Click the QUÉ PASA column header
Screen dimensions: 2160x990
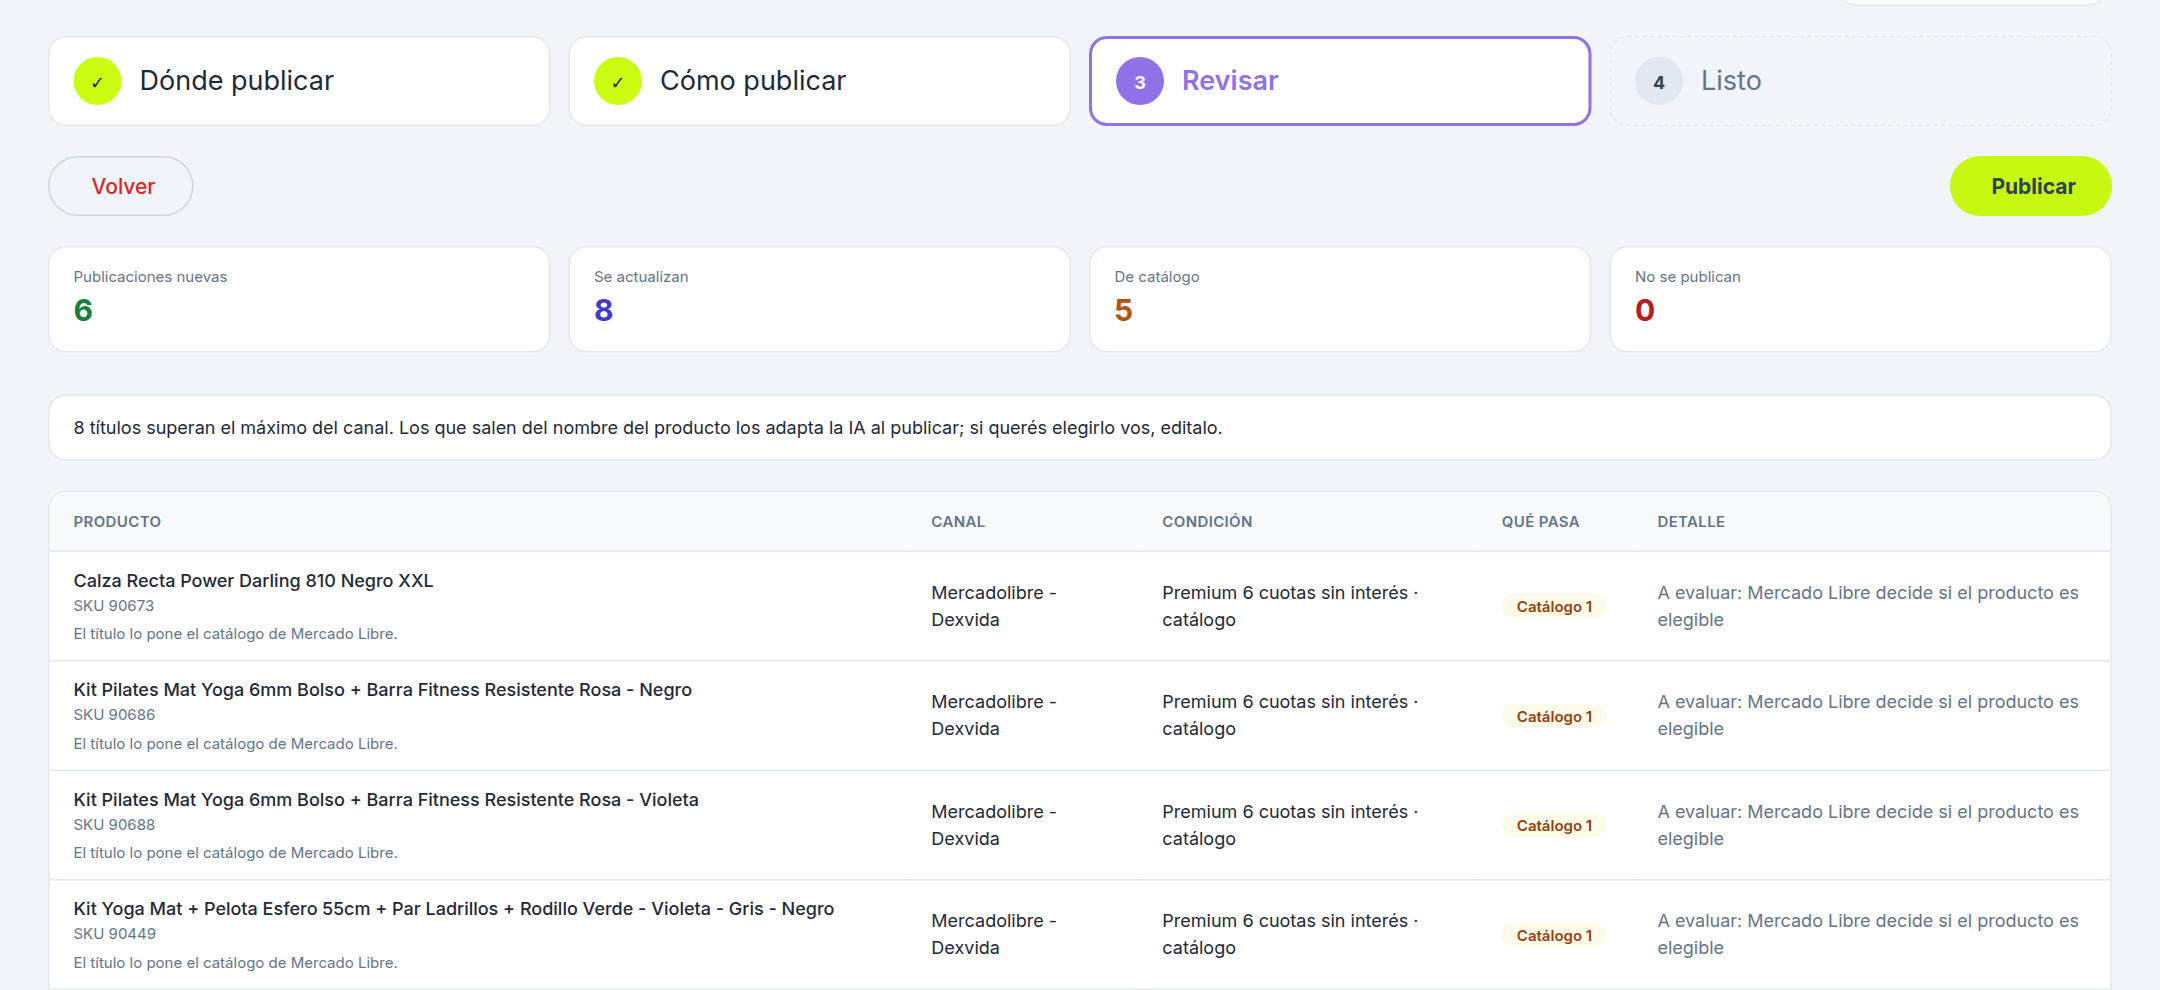coord(1540,522)
